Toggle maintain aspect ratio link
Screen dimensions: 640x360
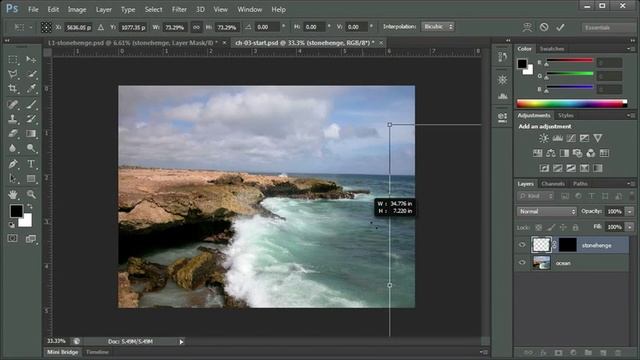[x=196, y=27]
